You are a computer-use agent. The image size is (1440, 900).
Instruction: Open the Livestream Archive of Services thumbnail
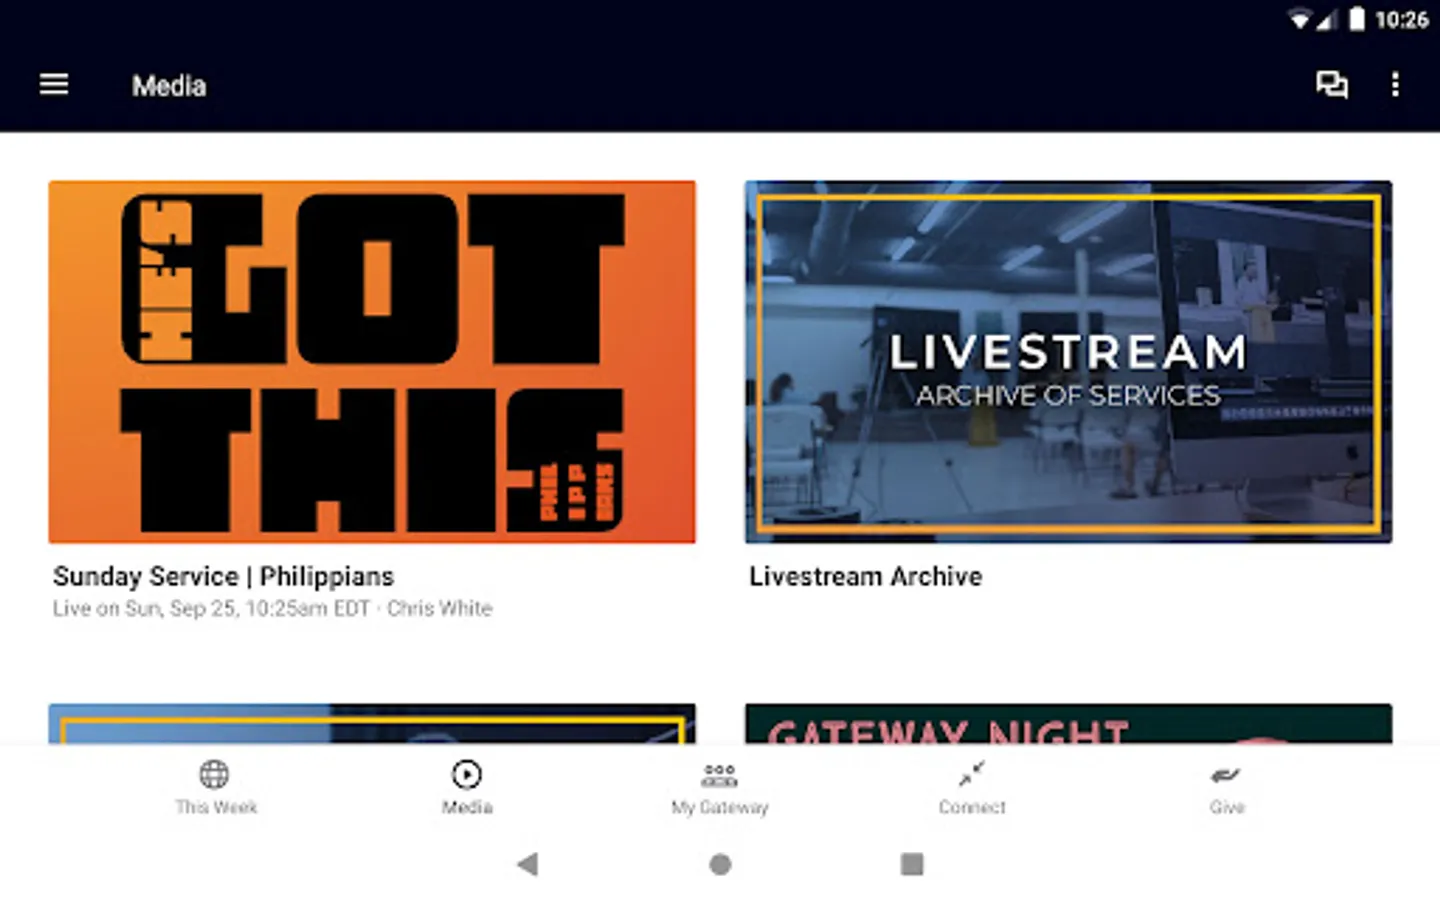1068,362
